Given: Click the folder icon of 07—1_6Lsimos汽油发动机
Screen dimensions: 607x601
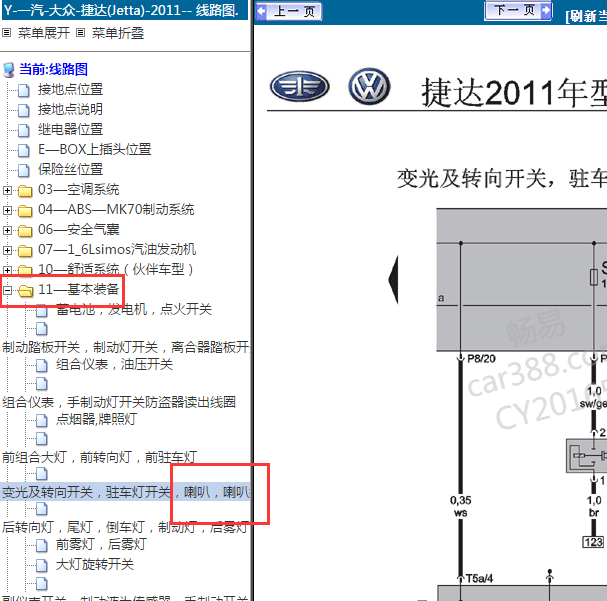Looking at the screenshot, I should (x=25, y=251).
